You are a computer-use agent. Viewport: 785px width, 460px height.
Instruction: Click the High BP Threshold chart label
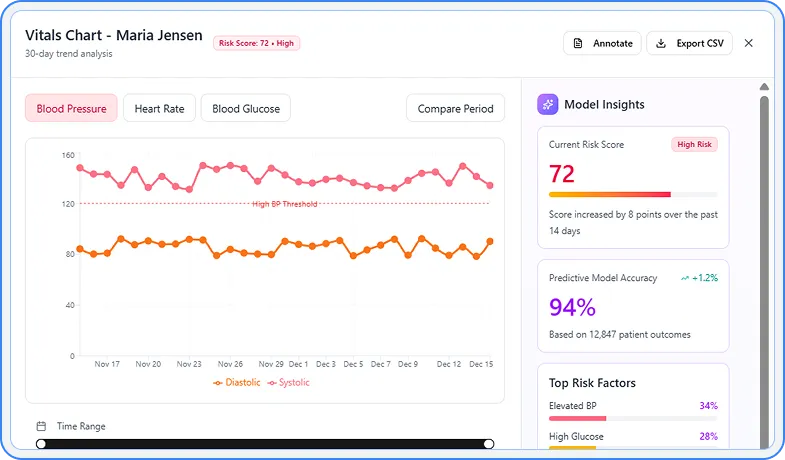click(x=285, y=204)
